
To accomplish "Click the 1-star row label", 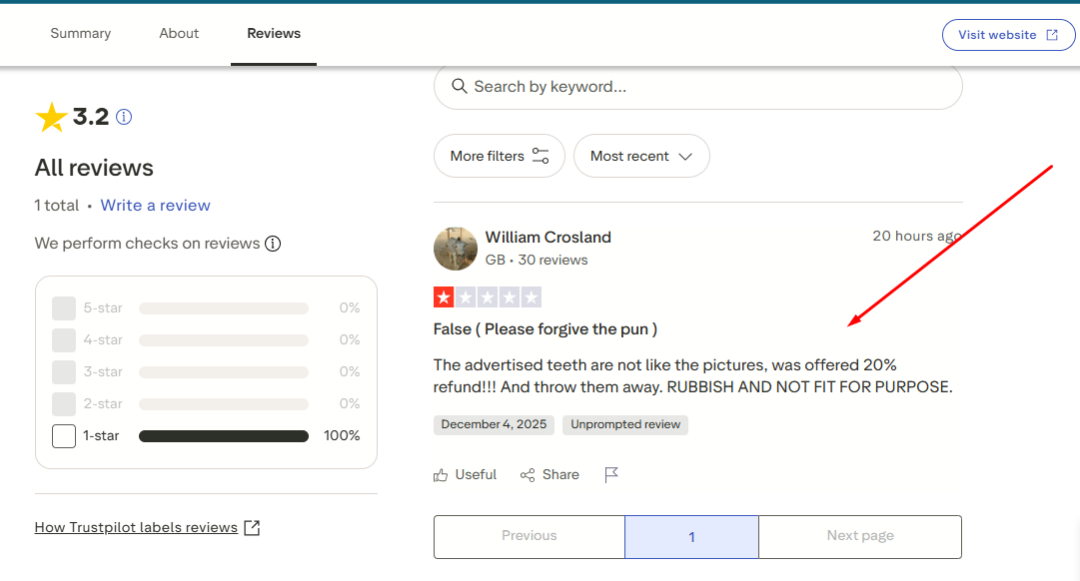I will click(101, 436).
